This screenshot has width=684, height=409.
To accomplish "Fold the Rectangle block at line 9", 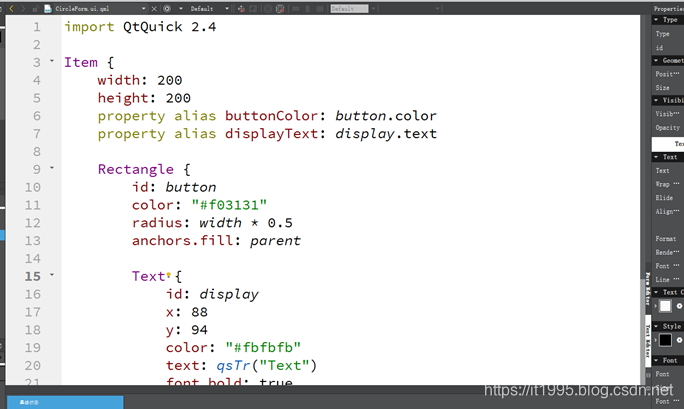I will pos(52,167).
